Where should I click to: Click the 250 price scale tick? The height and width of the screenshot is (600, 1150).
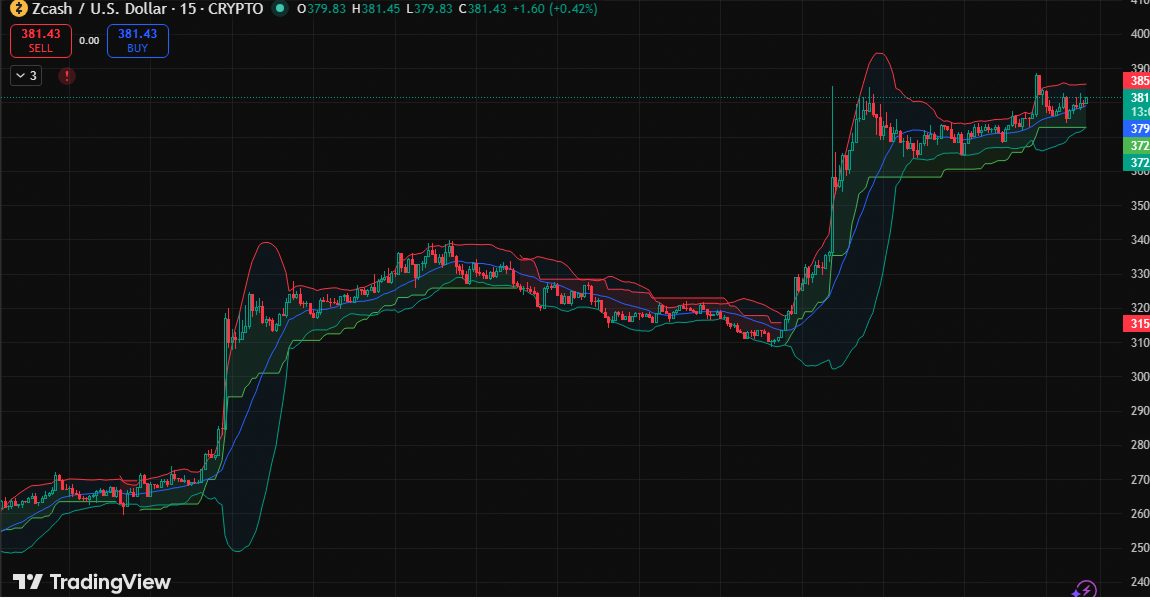click(1140, 547)
